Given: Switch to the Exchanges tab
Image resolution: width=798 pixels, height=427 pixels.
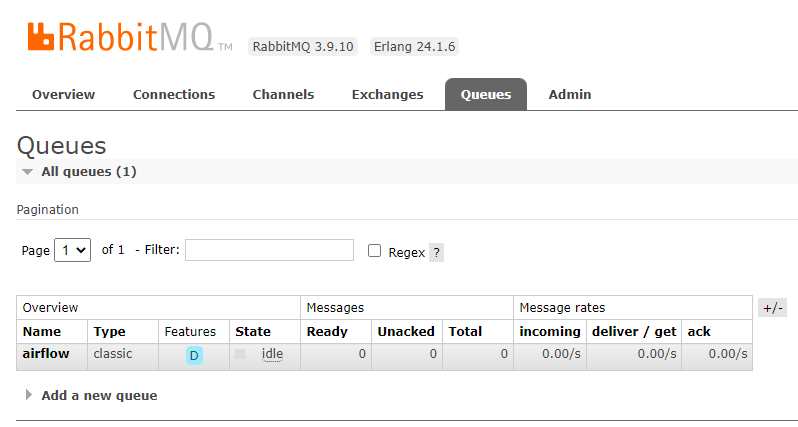Looking at the screenshot, I should [x=387, y=95].
